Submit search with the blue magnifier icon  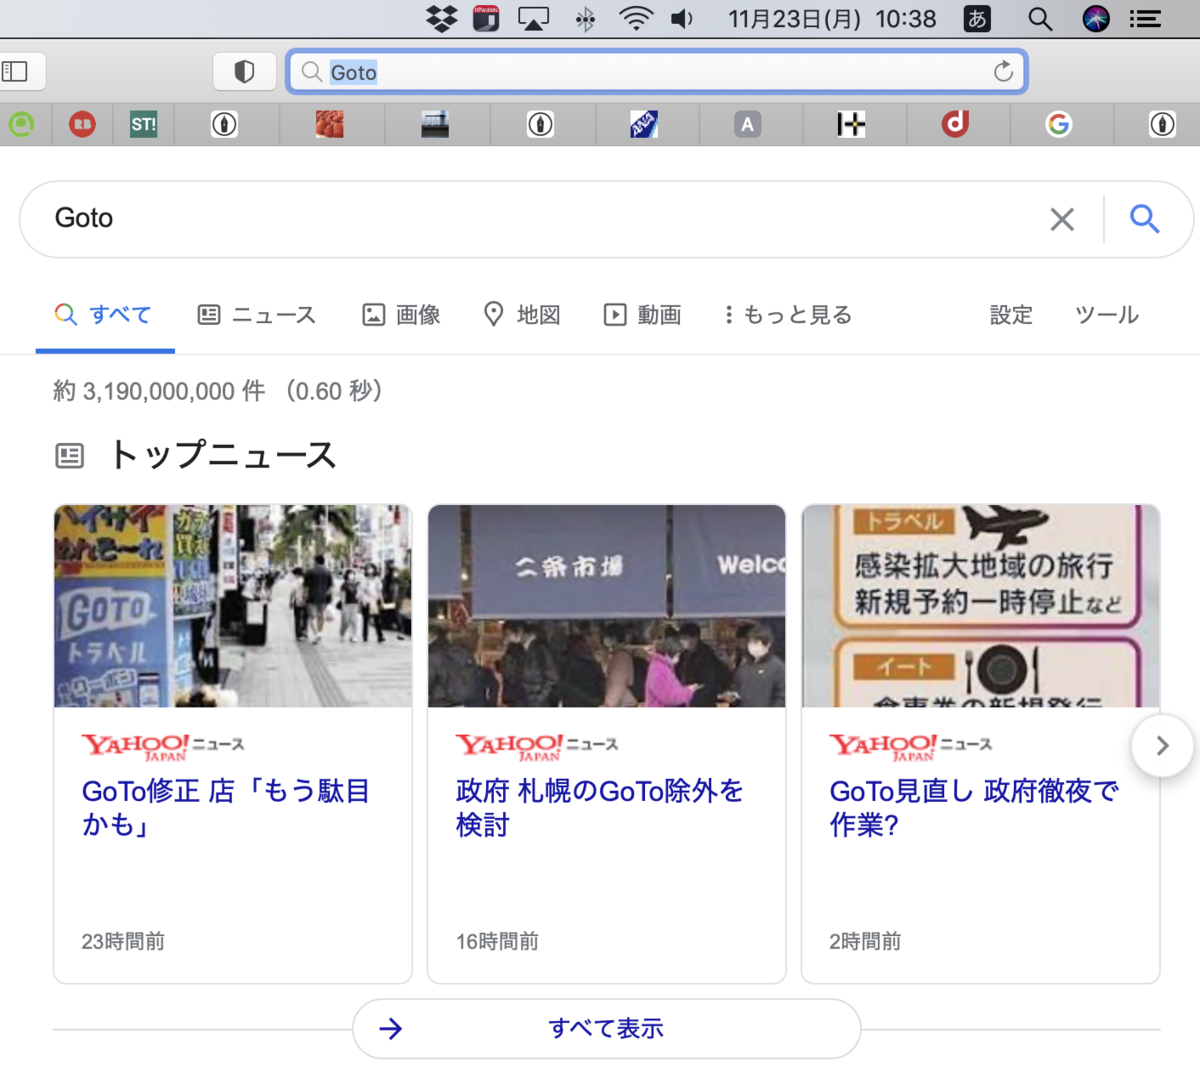(1144, 218)
